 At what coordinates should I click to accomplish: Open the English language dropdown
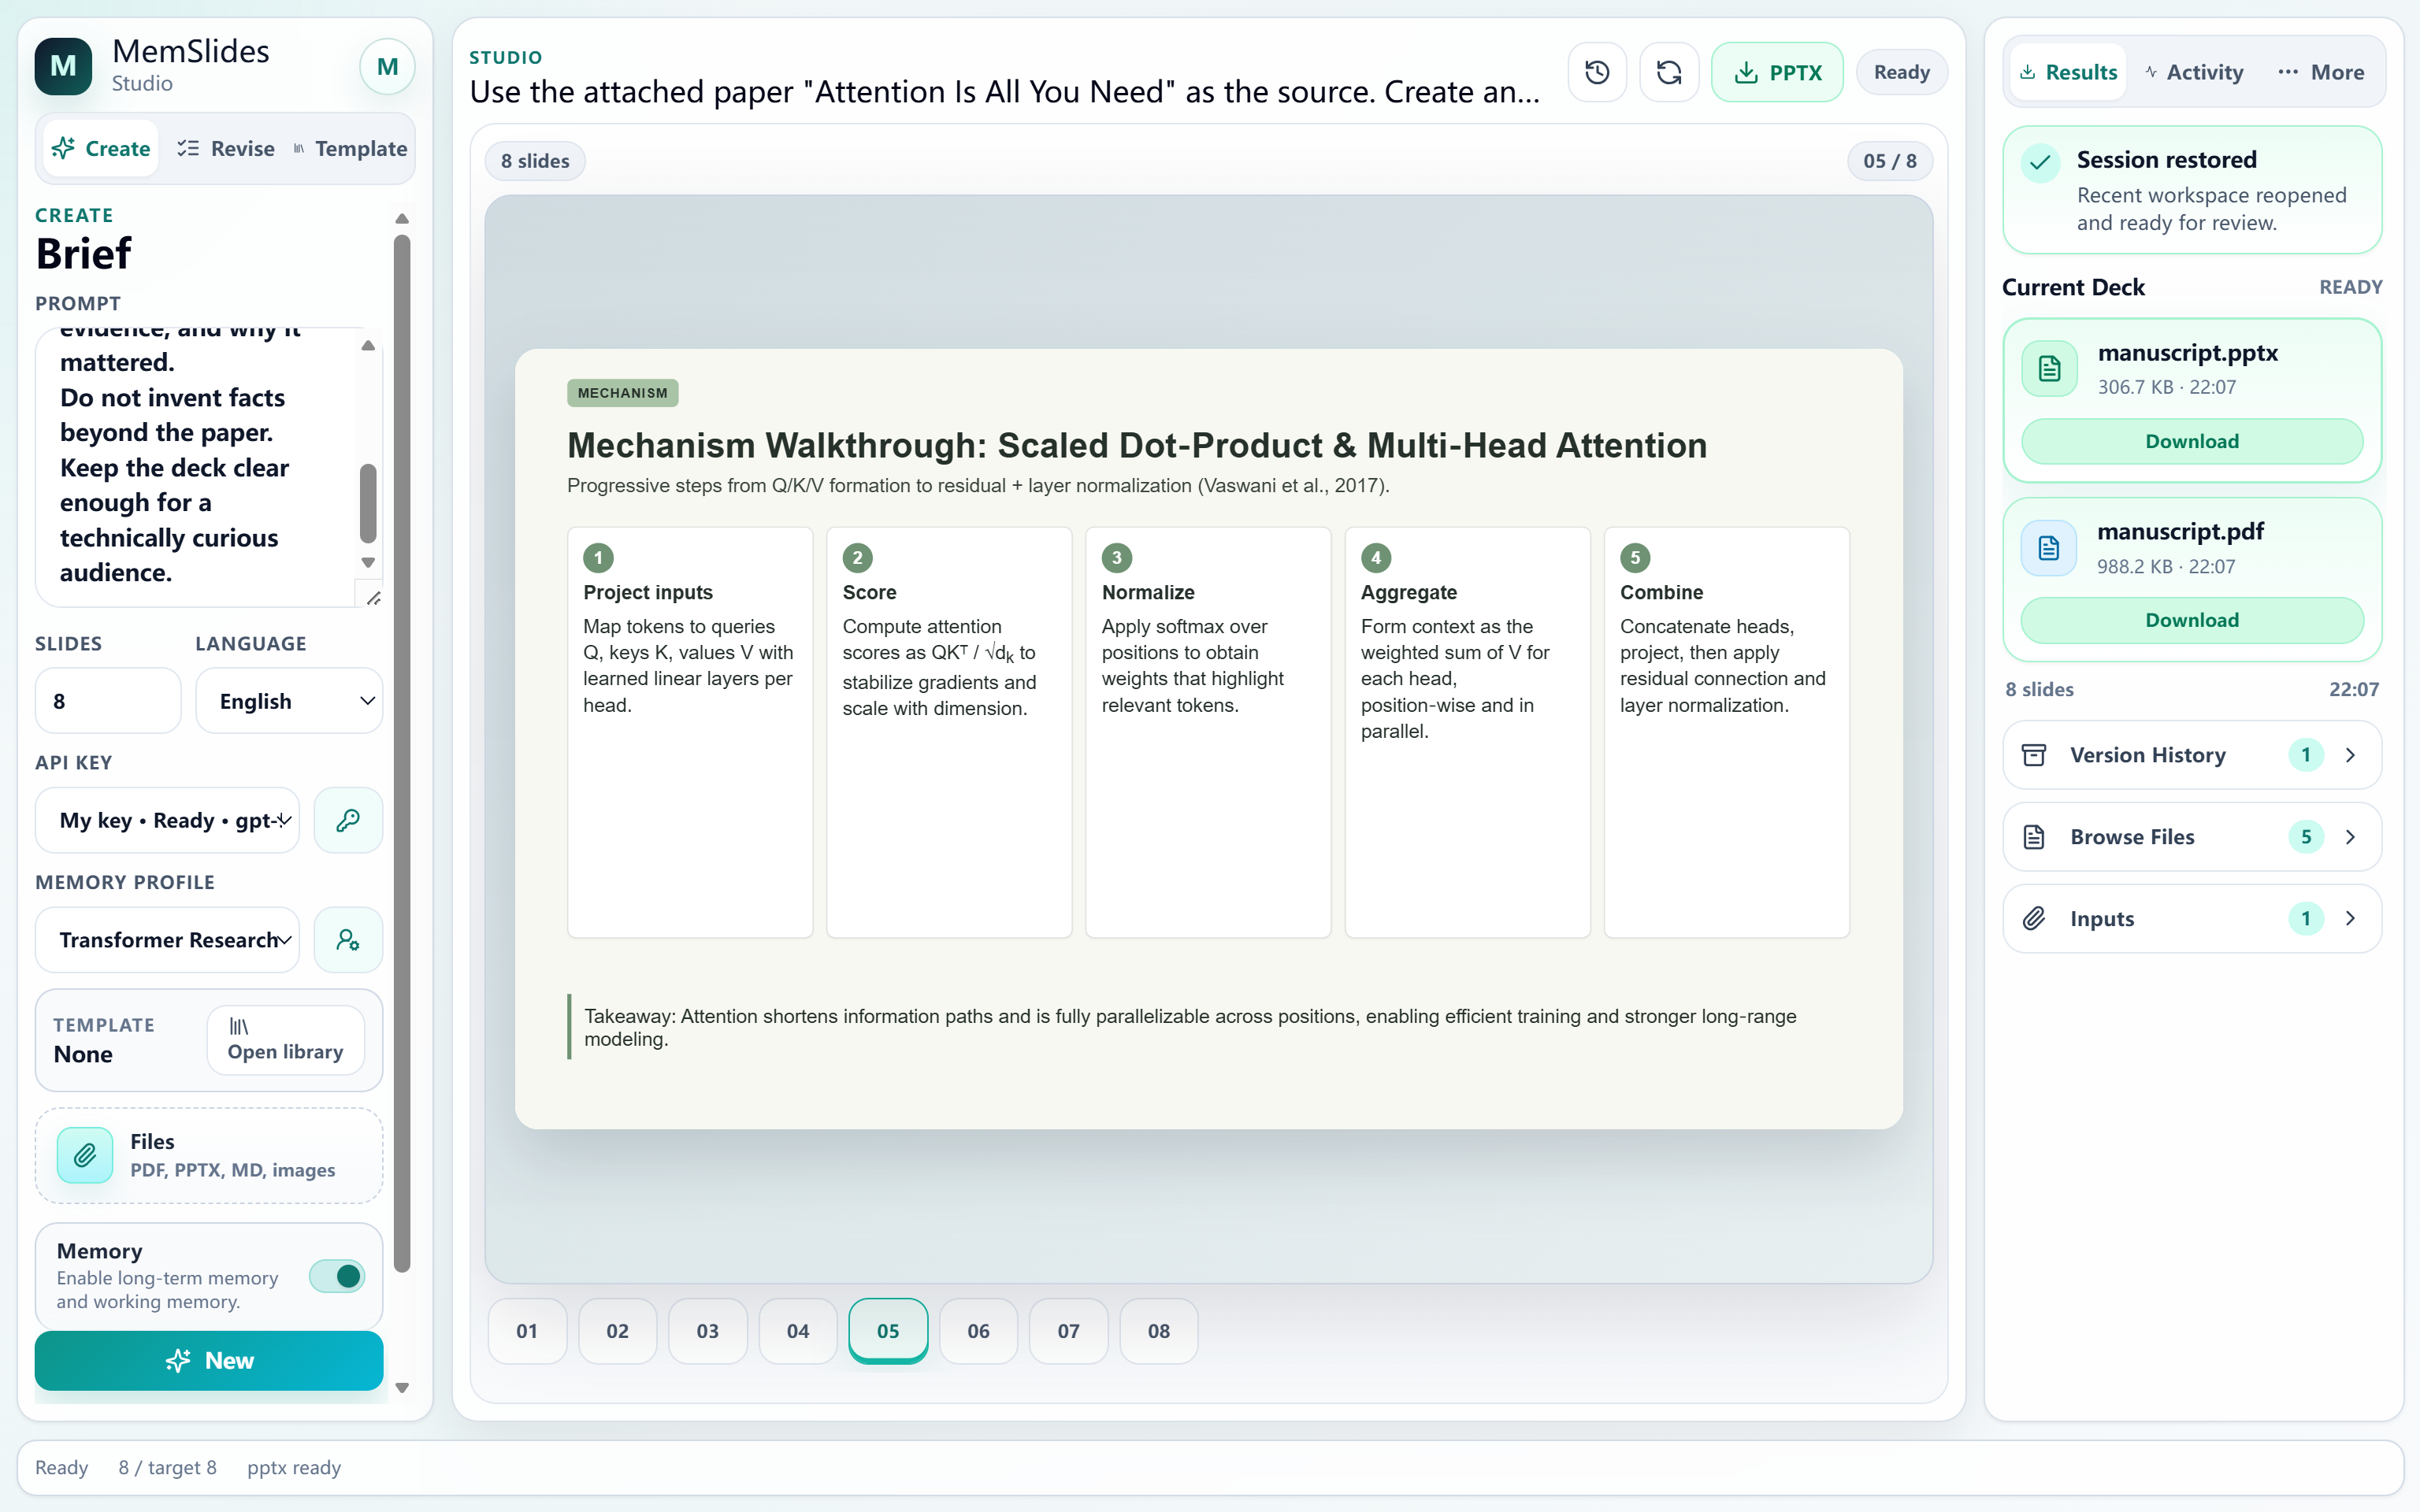[x=289, y=701]
